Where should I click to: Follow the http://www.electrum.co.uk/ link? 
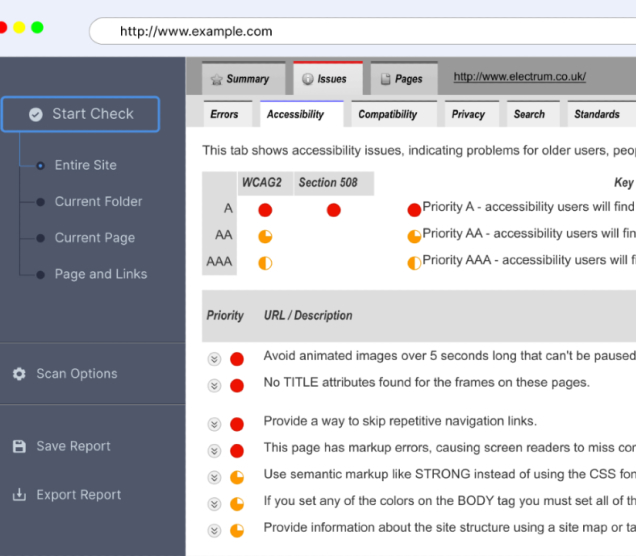(520, 77)
